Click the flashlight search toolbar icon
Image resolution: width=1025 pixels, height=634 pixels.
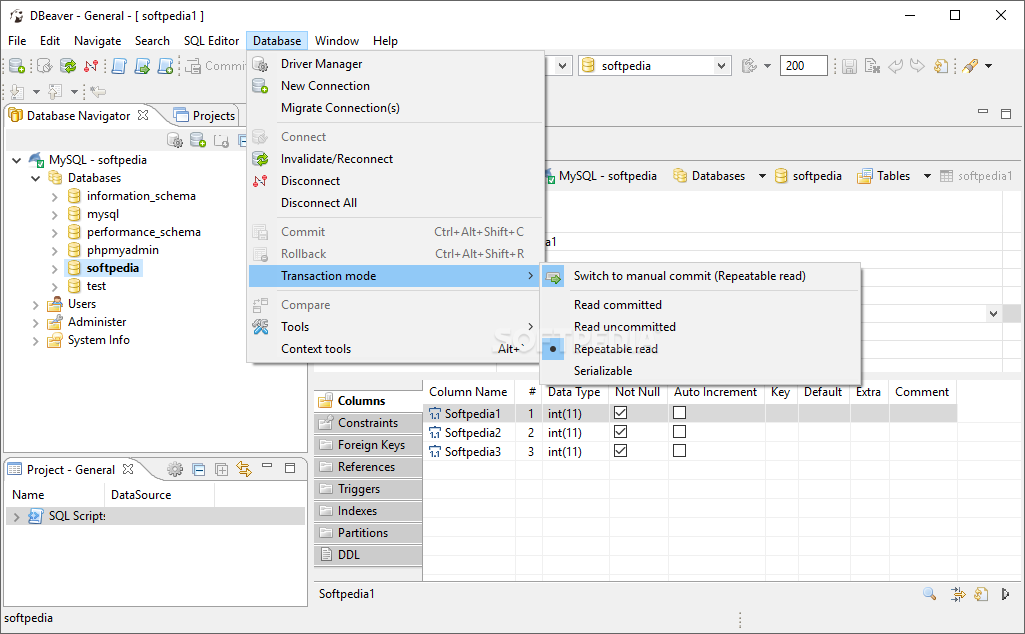[x=970, y=66]
